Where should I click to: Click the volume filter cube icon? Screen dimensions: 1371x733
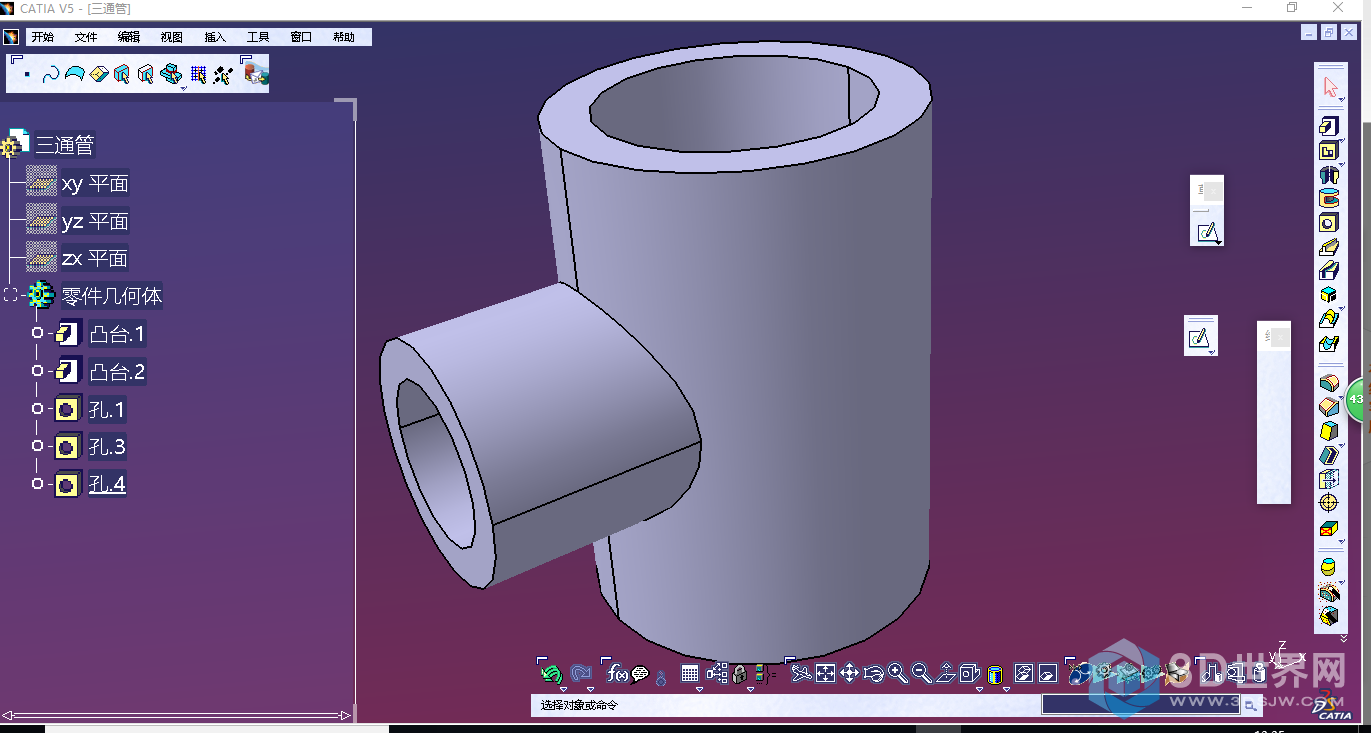click(x=99, y=75)
